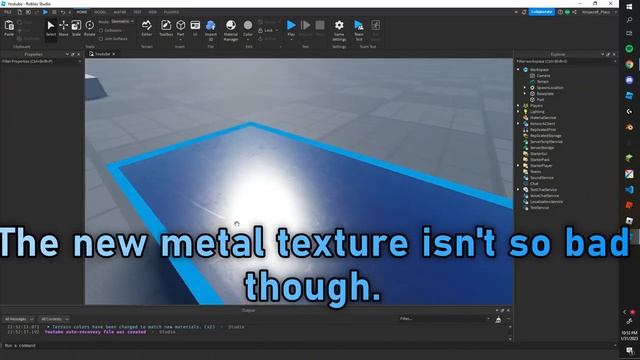The width and height of the screenshot is (640, 360).
Task: Click the Undo arrow in quick access bar
Action: coord(62,12)
